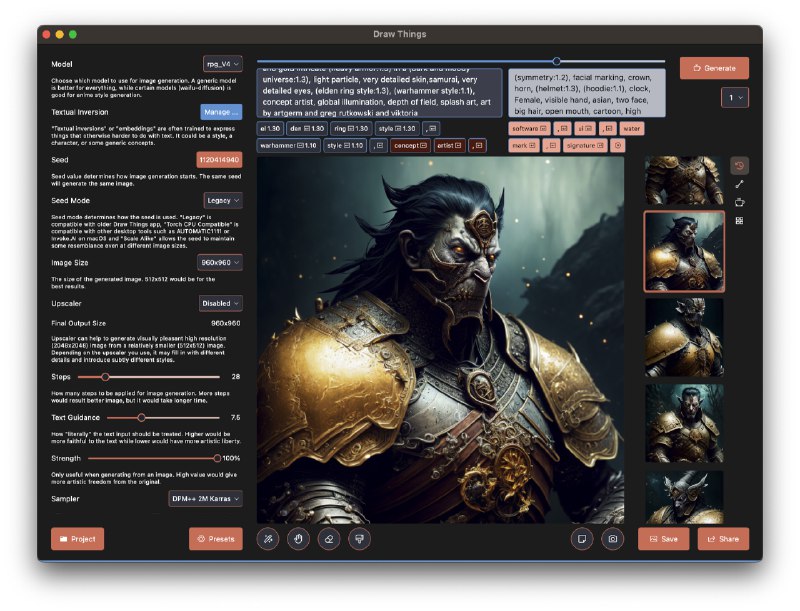Screen dimensions: 800x611
Task: Open the Presets button
Action: (x=216, y=539)
